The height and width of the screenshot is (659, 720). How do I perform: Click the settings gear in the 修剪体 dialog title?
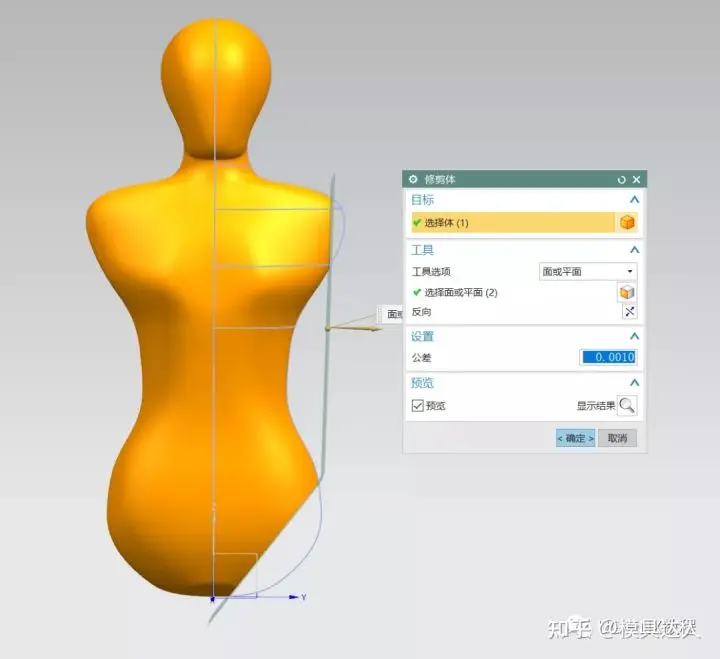point(414,179)
